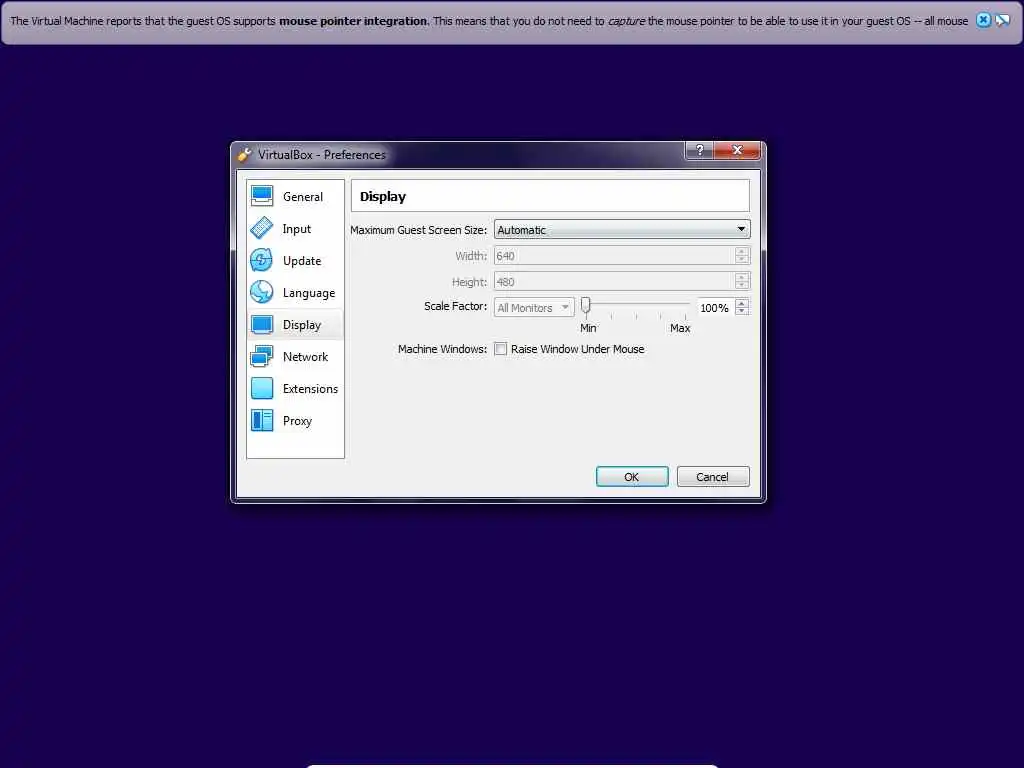Click the Width field showing 640
Viewport: 1024px width, 768px height.
click(x=614, y=255)
